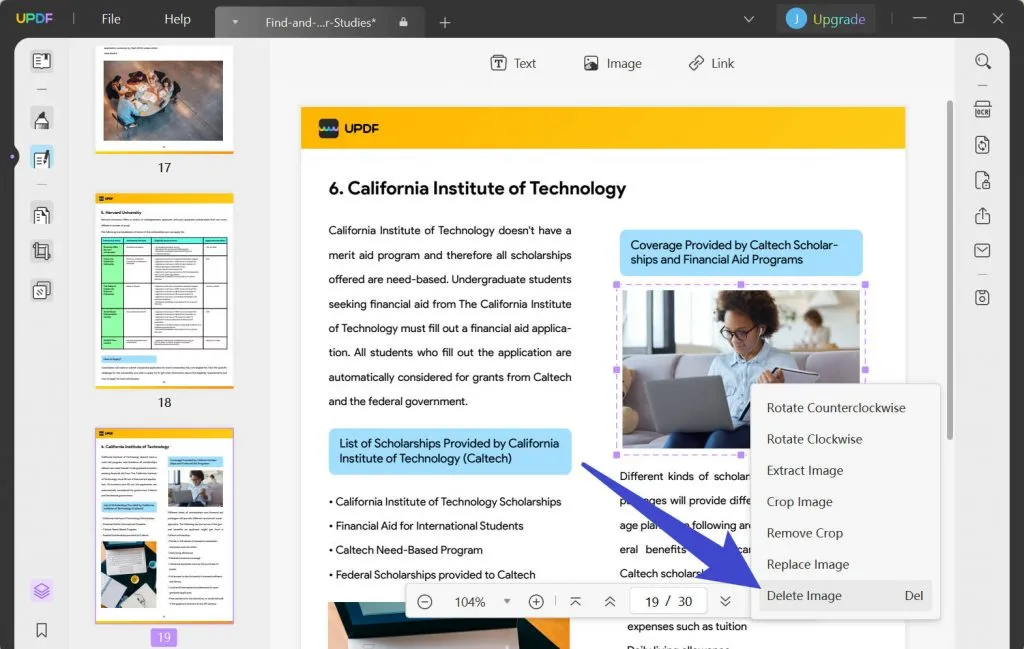The height and width of the screenshot is (649, 1024).
Task: Open the Protect PDF lock icon
Action: pyautogui.click(x=983, y=180)
